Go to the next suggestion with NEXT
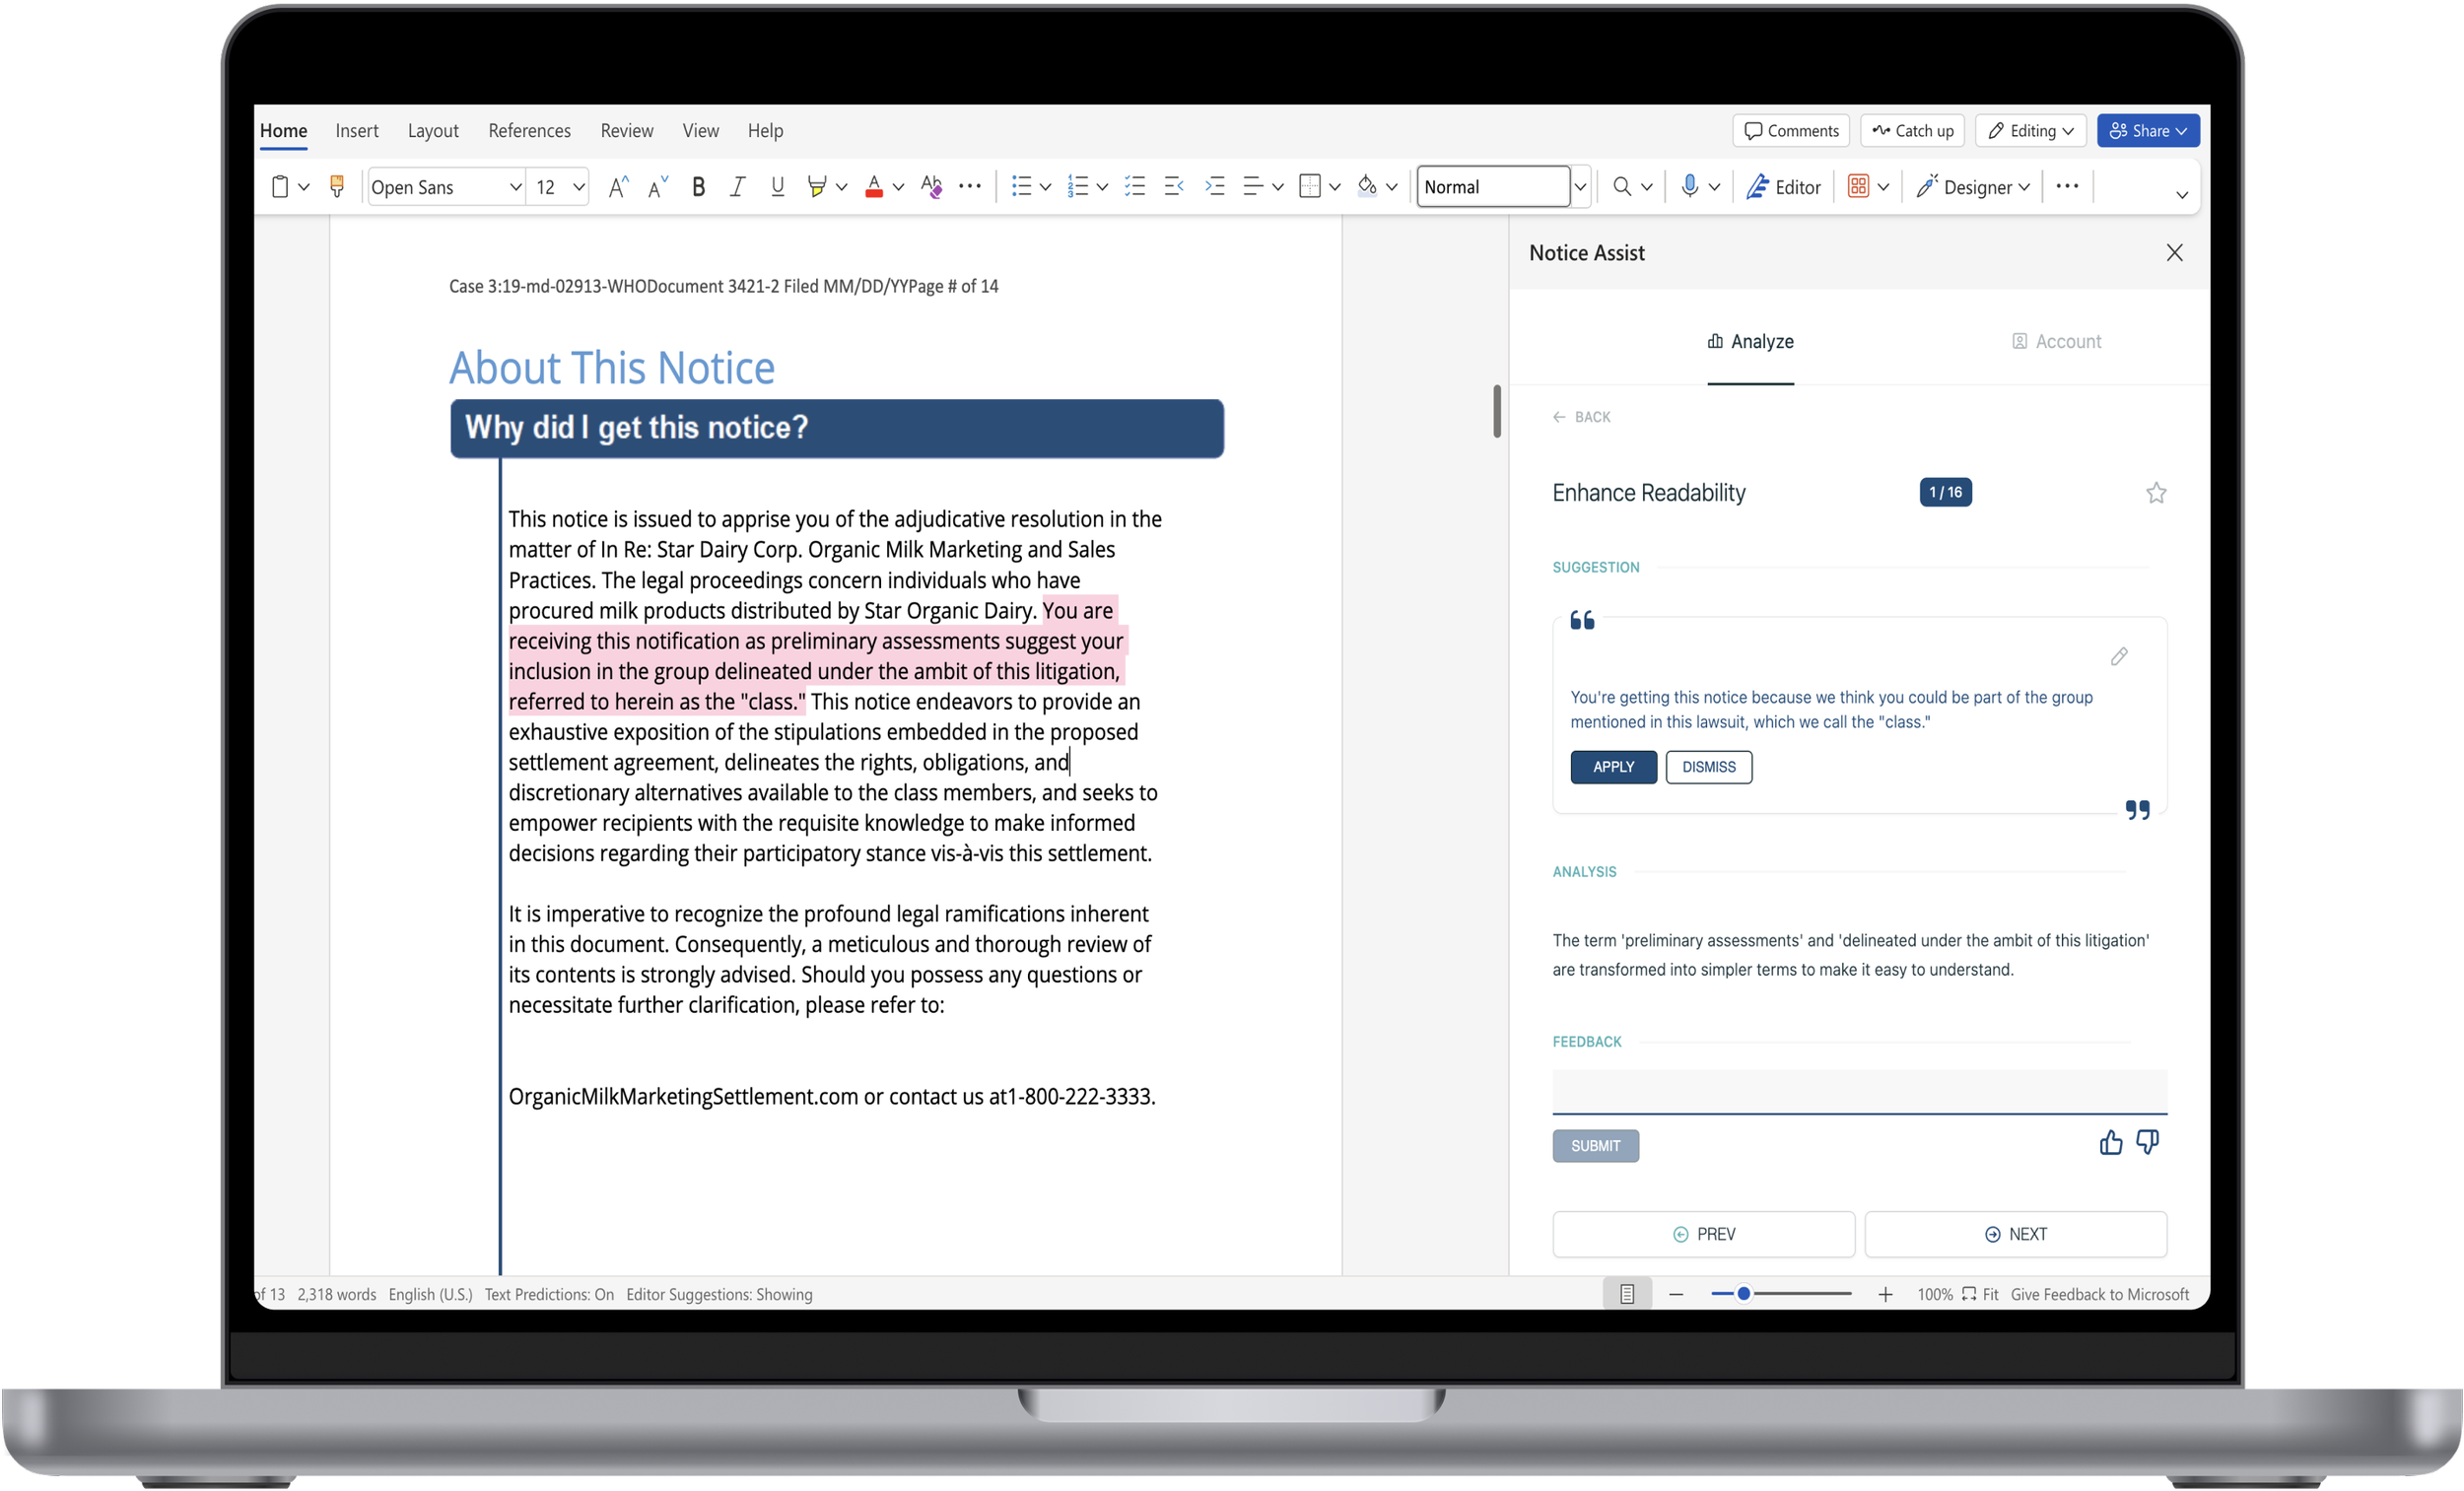This screenshot has width=2464, height=1491. (x=2016, y=1234)
